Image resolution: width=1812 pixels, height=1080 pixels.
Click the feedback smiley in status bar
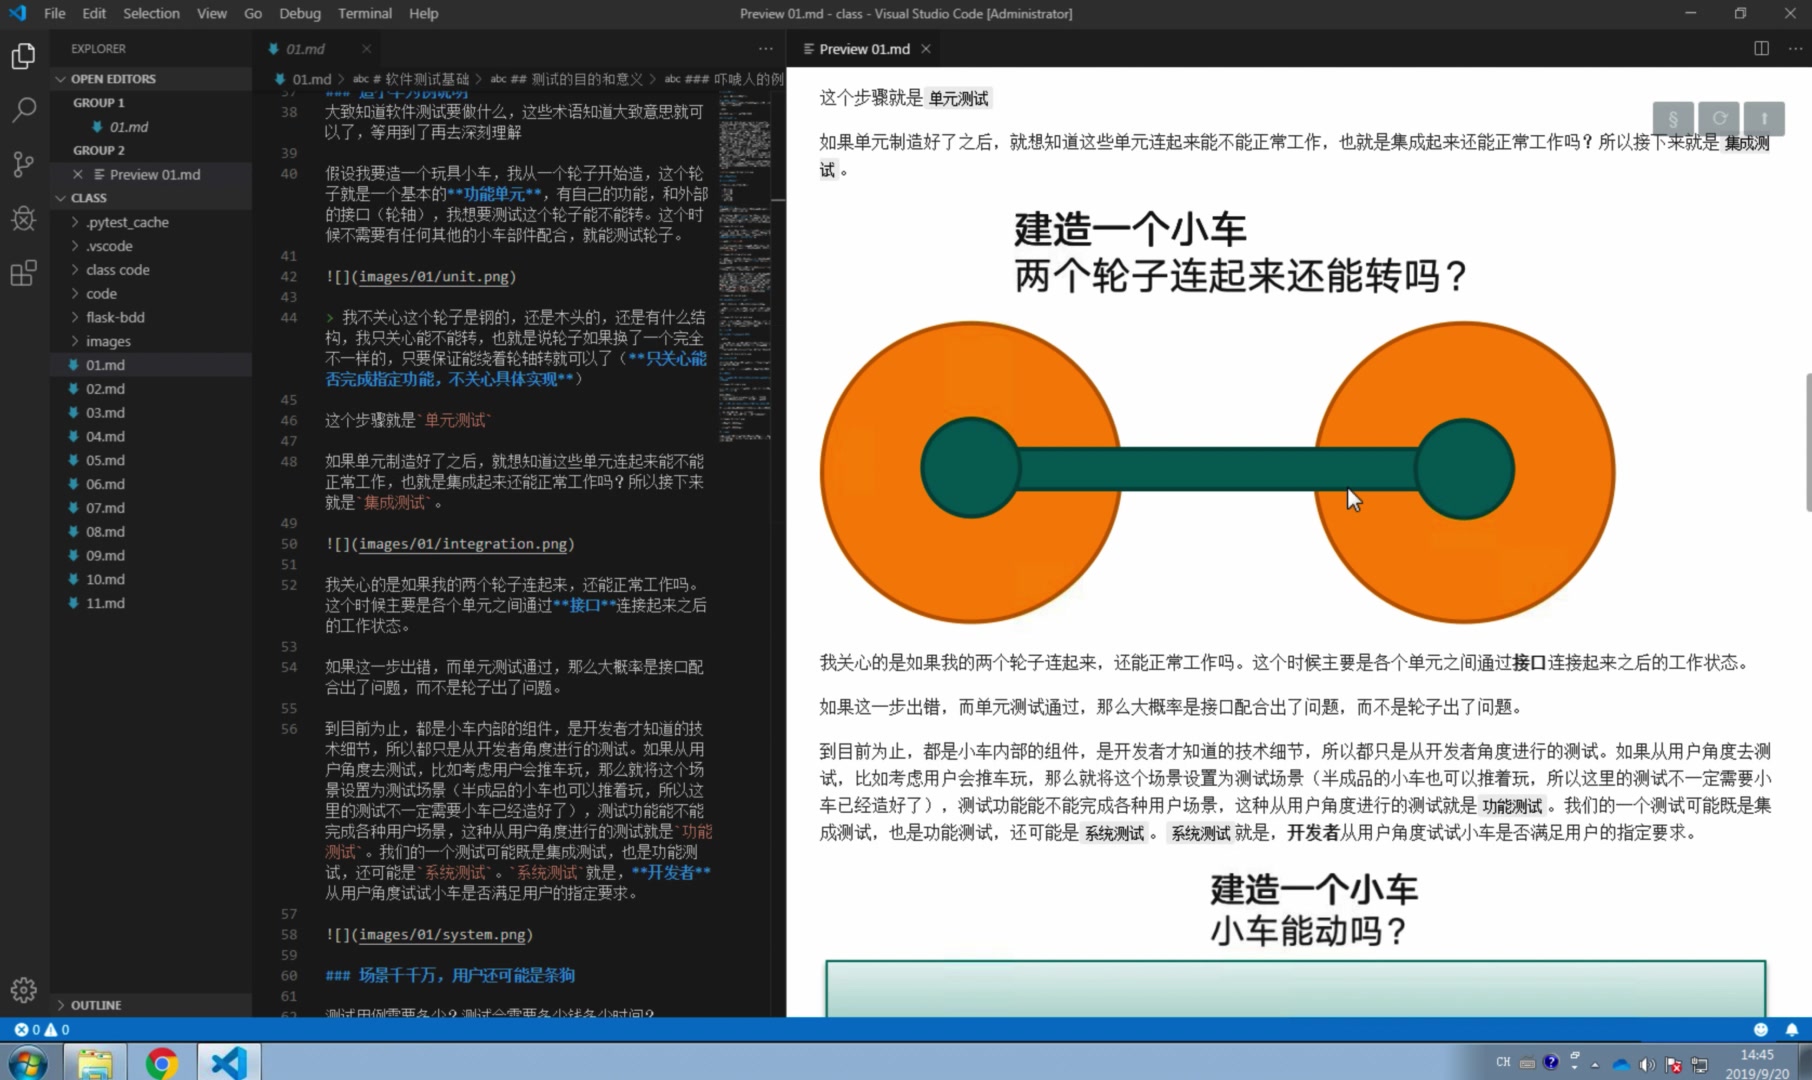pos(1761,1029)
